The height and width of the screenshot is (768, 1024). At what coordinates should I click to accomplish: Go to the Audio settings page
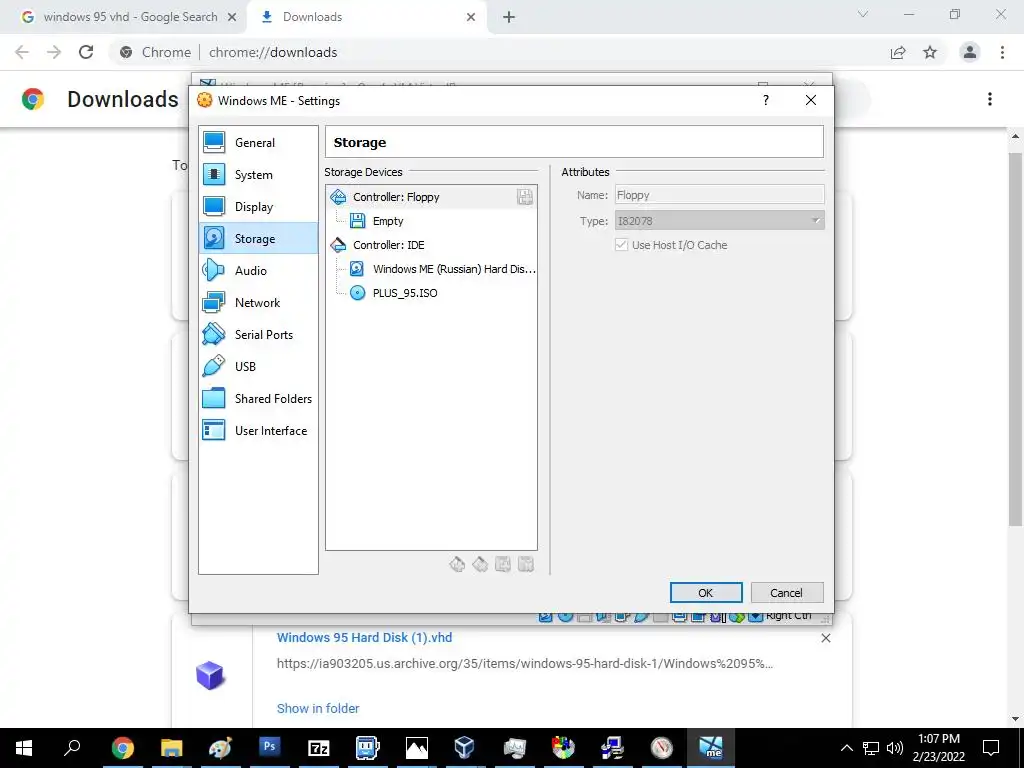tap(258, 270)
